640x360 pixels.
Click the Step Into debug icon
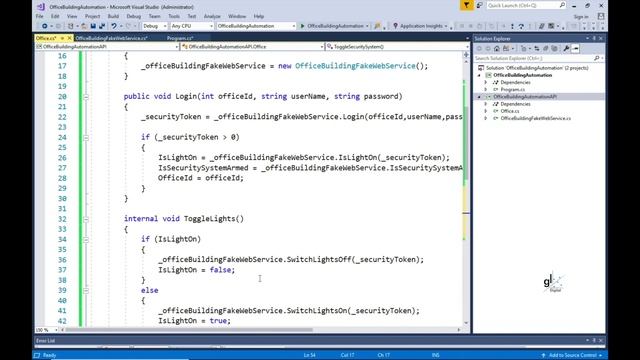pyautogui.click(x=512, y=26)
